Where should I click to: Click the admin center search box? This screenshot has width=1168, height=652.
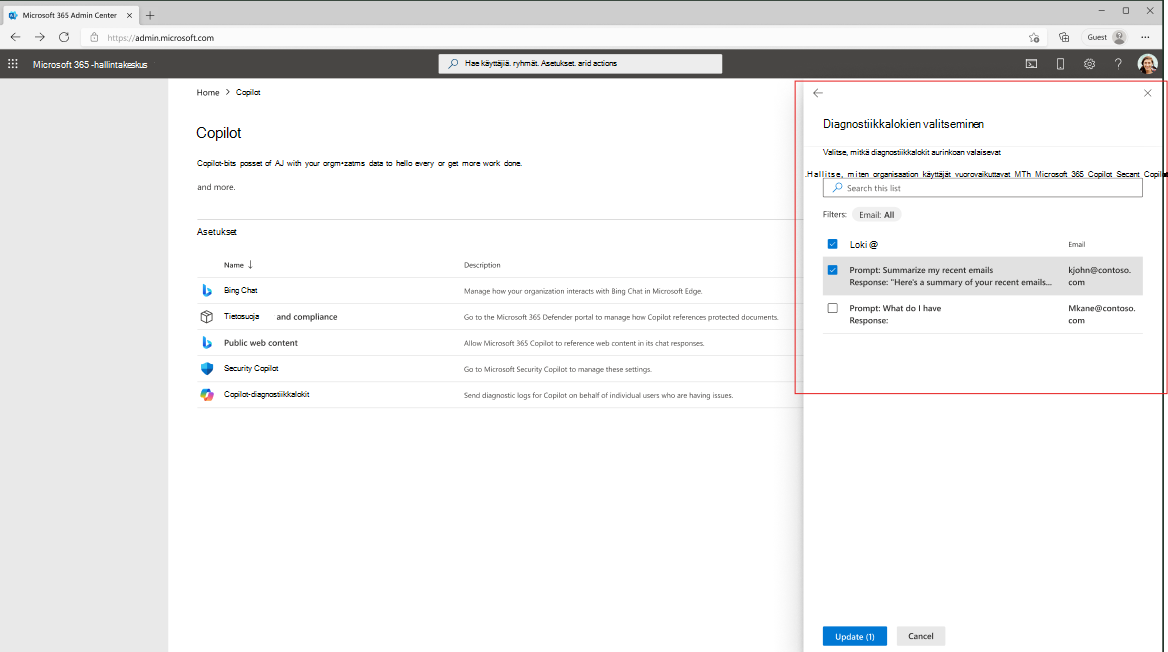click(580, 64)
